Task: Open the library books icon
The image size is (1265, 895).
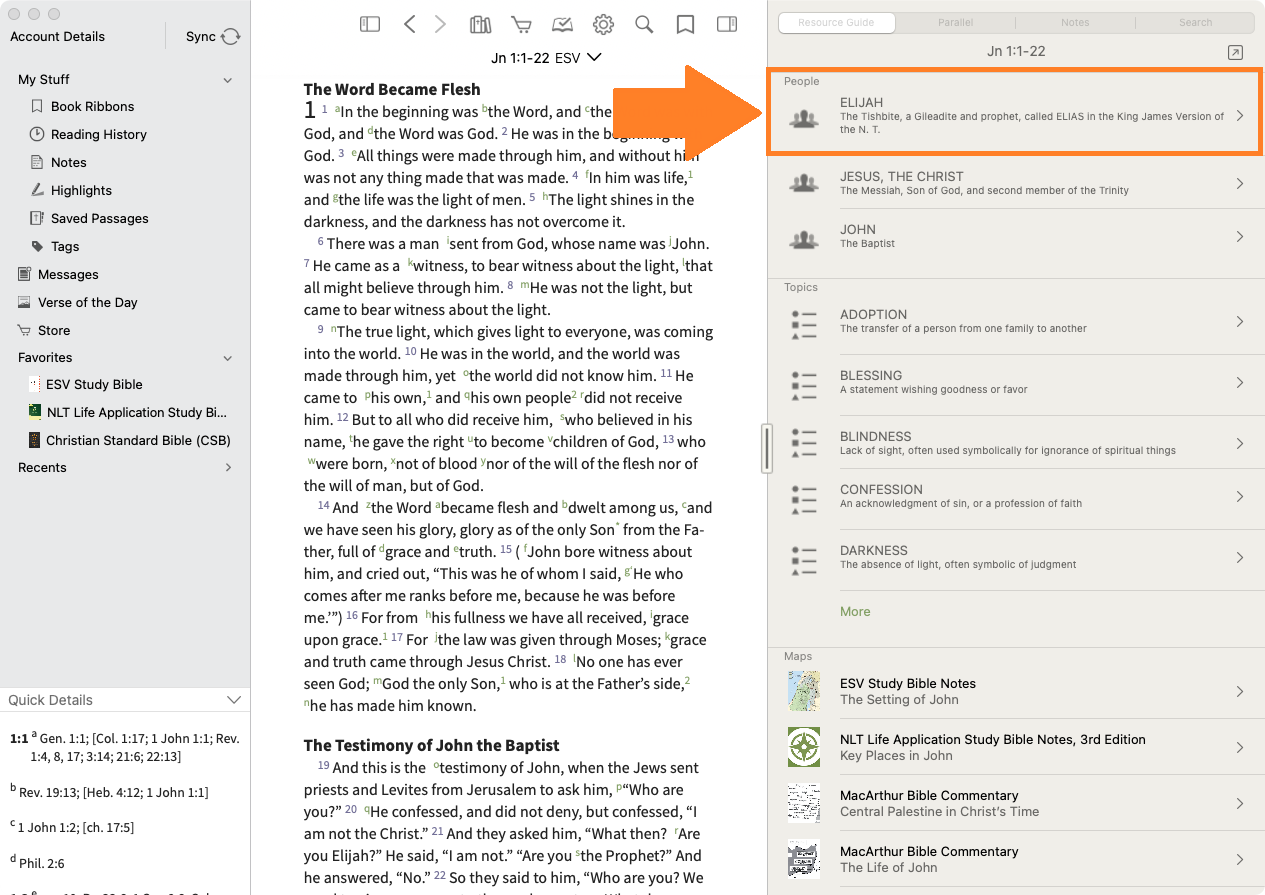Action: (x=481, y=25)
